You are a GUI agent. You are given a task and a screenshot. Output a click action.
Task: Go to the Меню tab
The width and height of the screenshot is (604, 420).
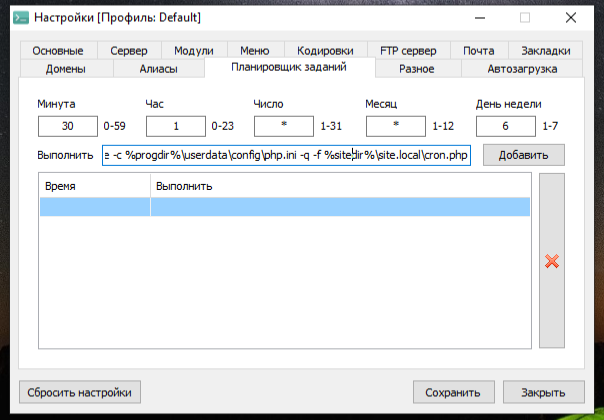click(x=254, y=51)
